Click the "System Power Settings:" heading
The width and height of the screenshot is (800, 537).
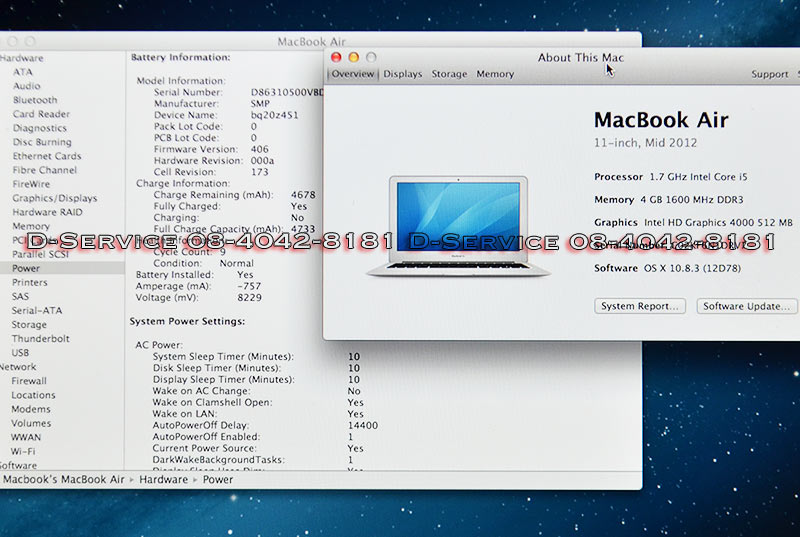click(x=187, y=321)
